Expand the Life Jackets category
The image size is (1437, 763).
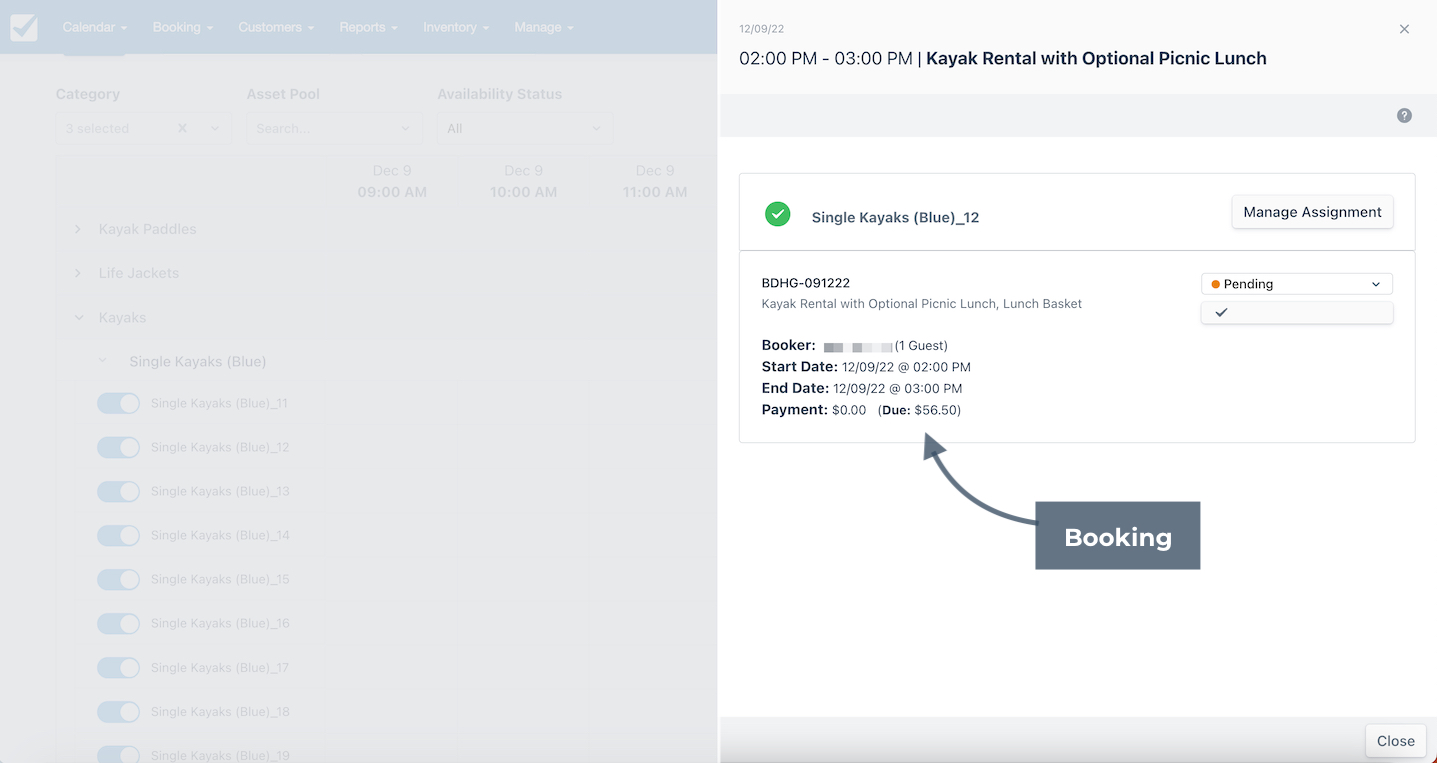click(x=78, y=273)
